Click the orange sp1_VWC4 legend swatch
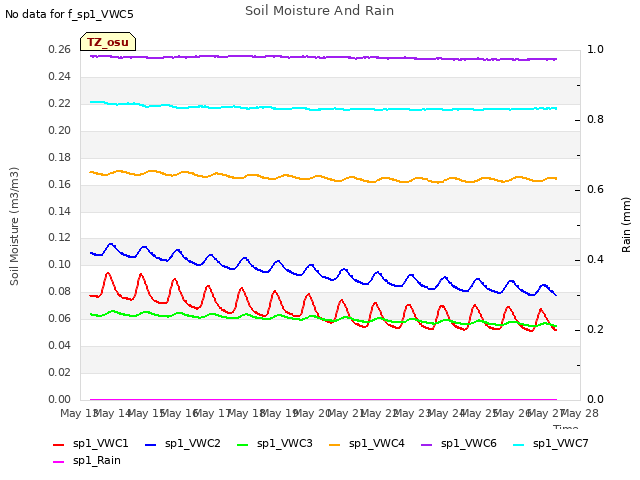 (x=335, y=444)
